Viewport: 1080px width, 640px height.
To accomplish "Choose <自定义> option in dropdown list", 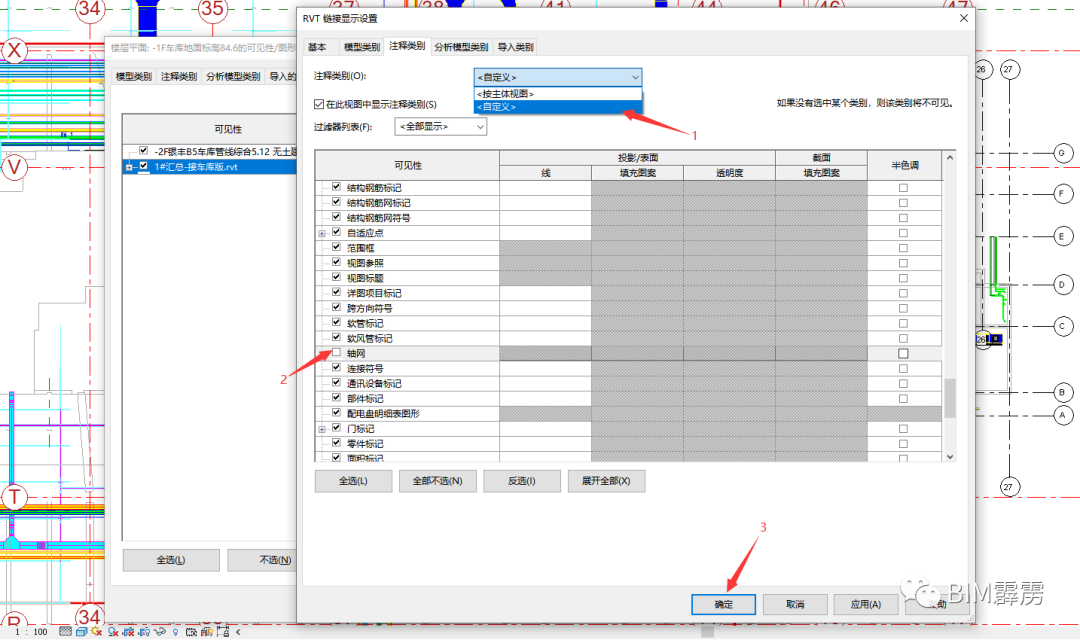I will coord(558,107).
